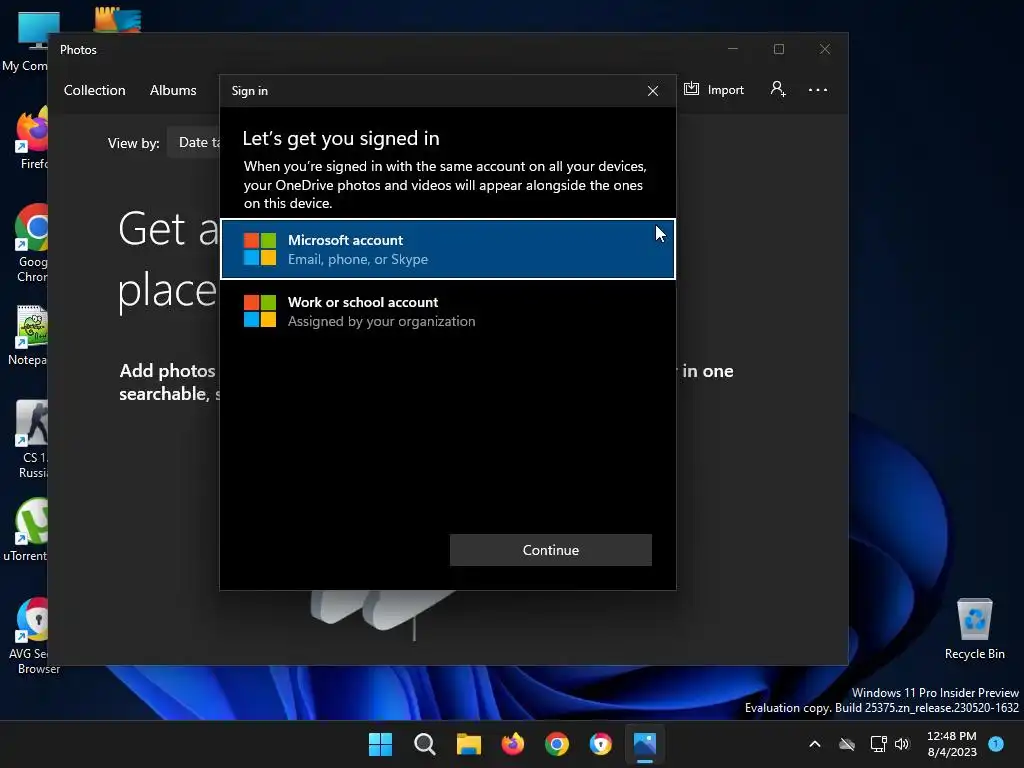Open the Collection tab in Photos
Screen dimensions: 1024x768
coord(94,90)
